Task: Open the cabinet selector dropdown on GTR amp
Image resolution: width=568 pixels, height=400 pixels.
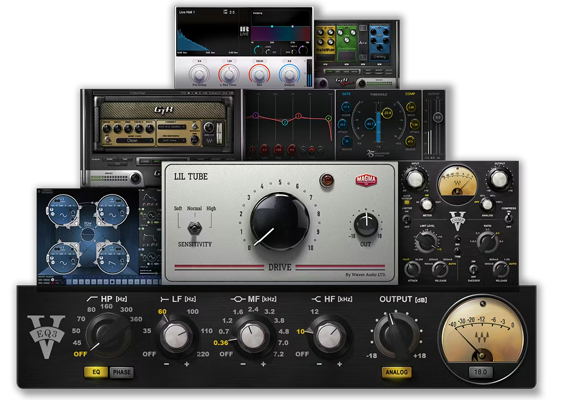Action: (172, 127)
